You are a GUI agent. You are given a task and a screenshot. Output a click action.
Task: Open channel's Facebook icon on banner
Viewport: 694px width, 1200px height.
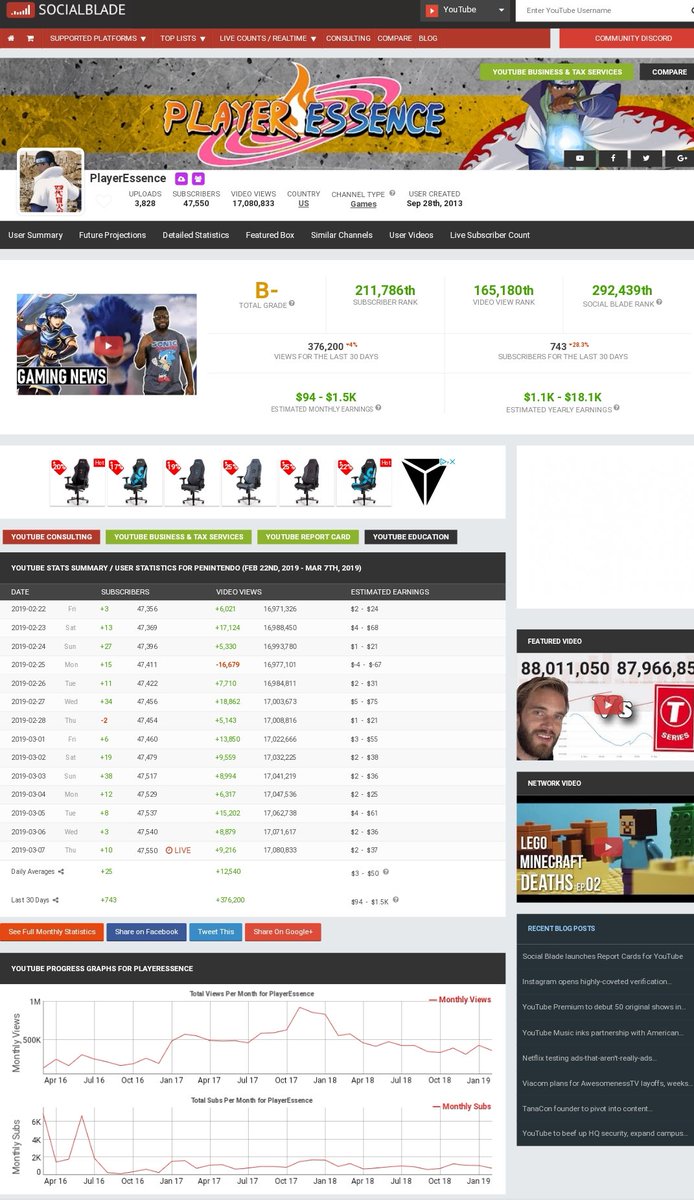613,158
